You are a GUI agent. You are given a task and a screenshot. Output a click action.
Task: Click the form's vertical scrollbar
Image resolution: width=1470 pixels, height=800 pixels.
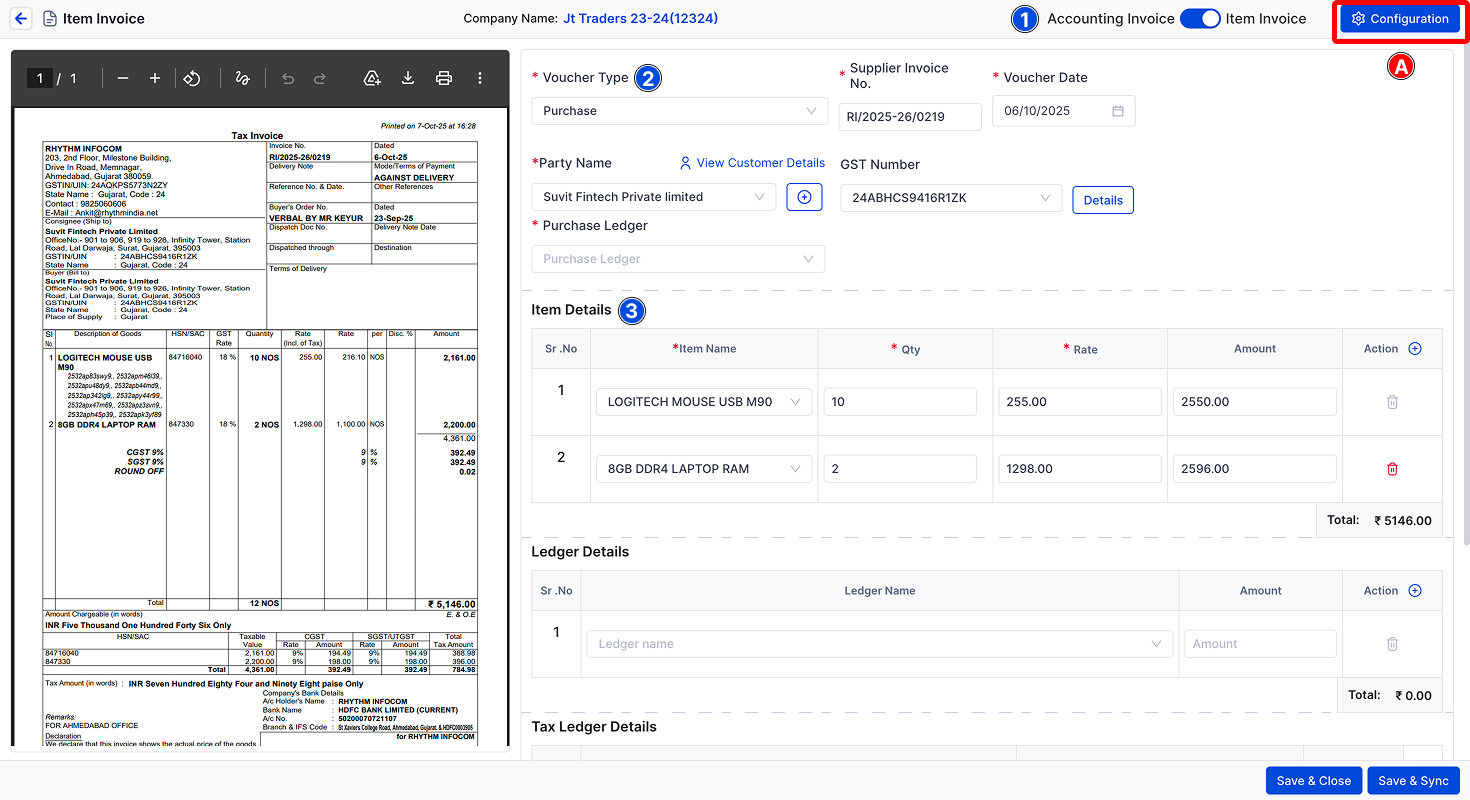1465,295
